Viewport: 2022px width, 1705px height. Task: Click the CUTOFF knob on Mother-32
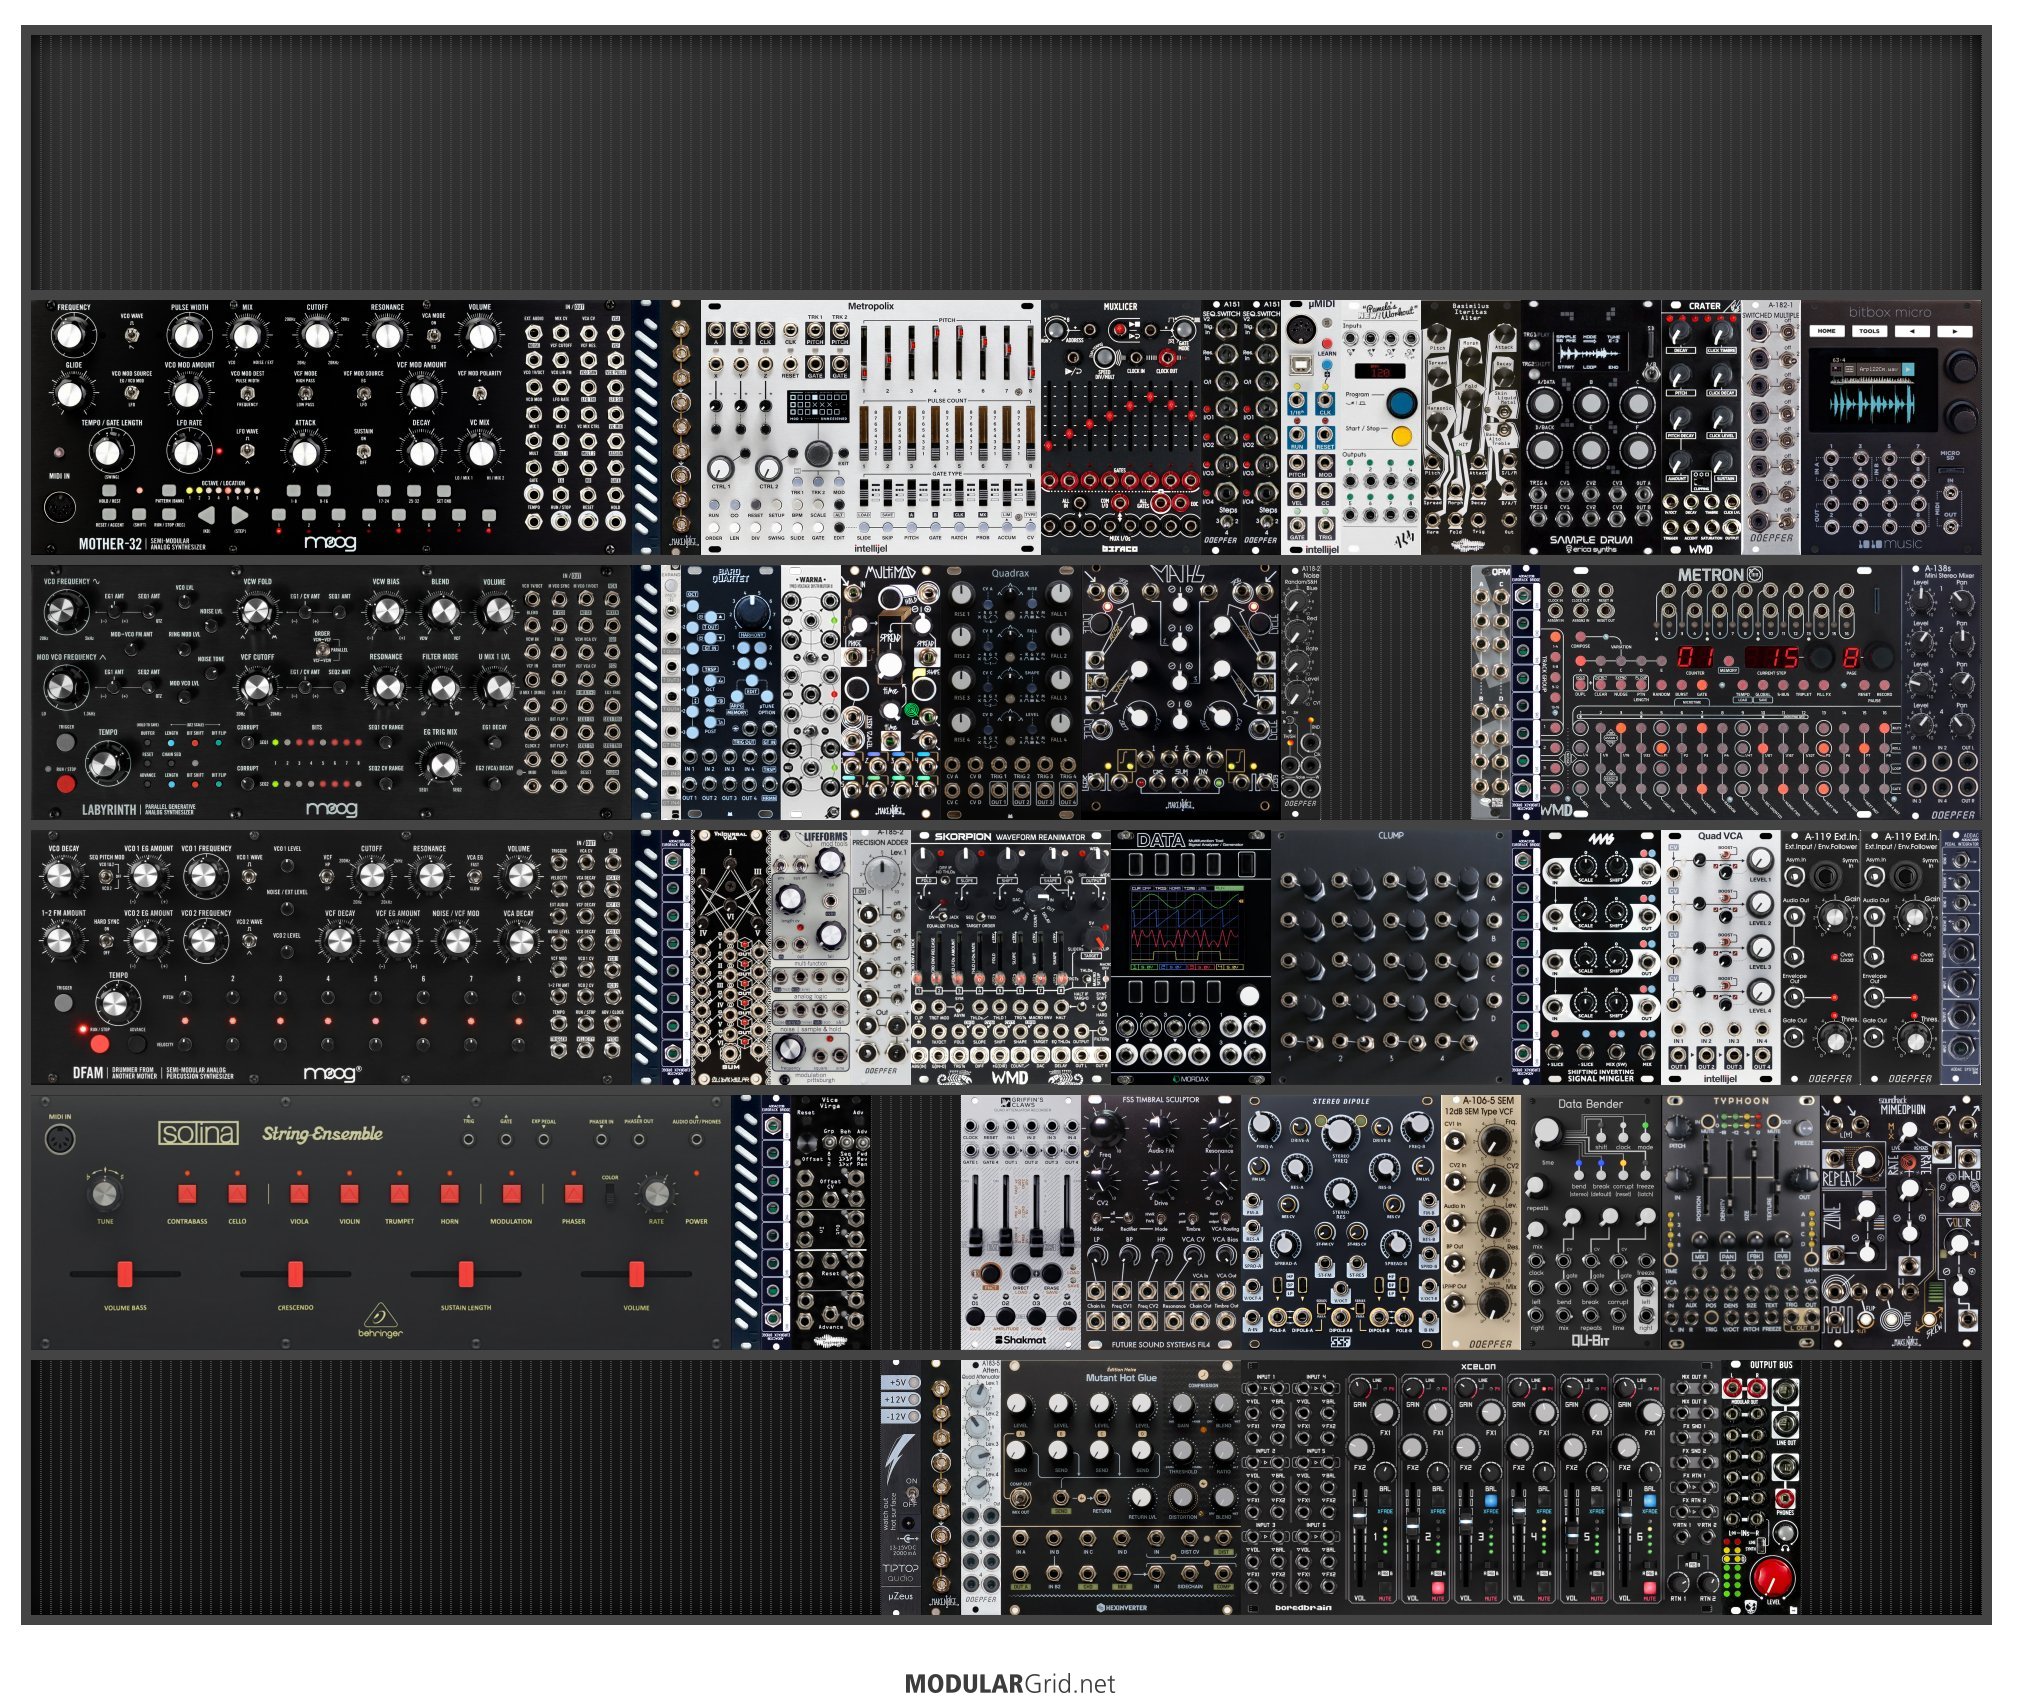[316, 335]
